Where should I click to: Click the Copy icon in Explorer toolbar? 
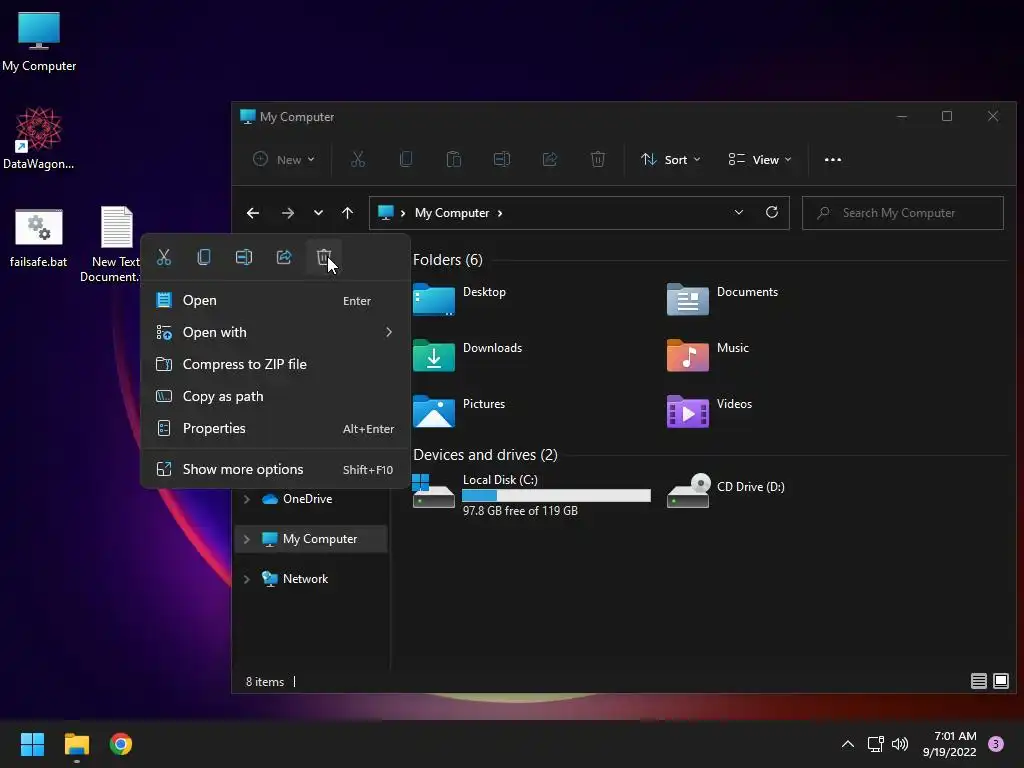[406, 160]
